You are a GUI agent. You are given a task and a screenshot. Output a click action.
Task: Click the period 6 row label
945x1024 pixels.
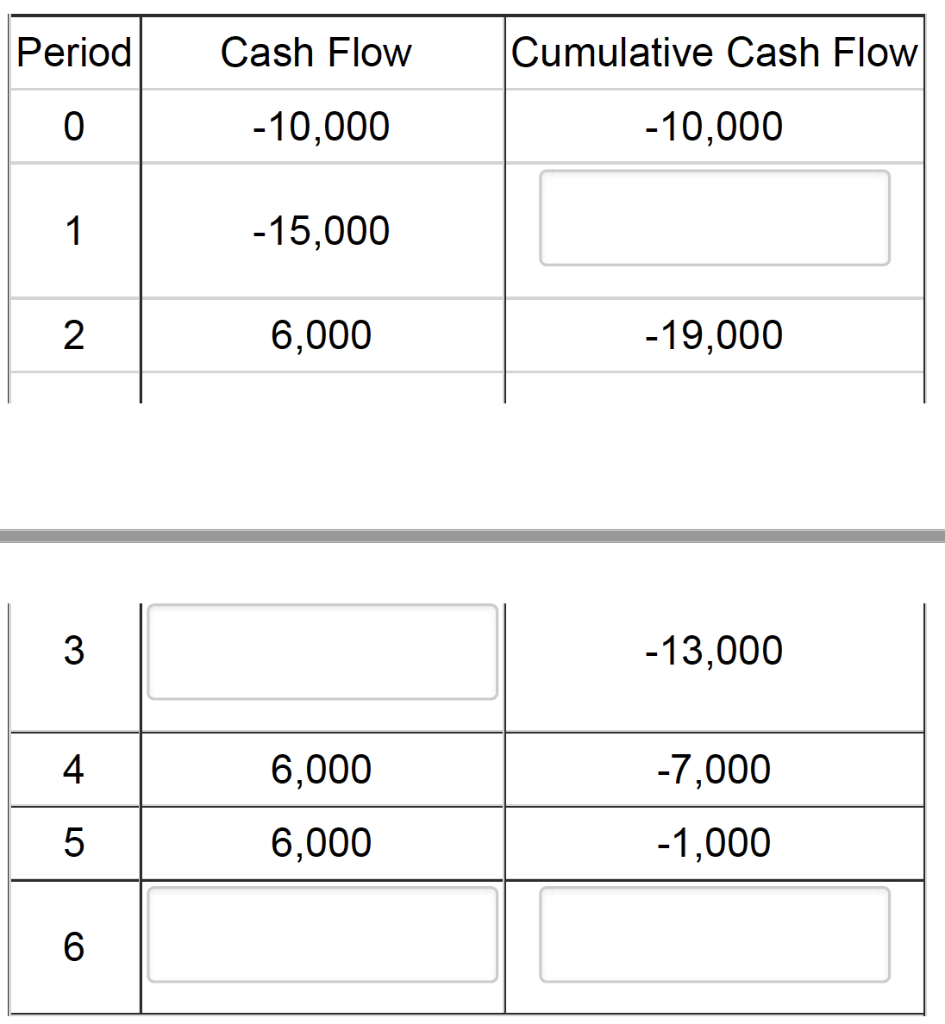pyautogui.click(x=74, y=946)
